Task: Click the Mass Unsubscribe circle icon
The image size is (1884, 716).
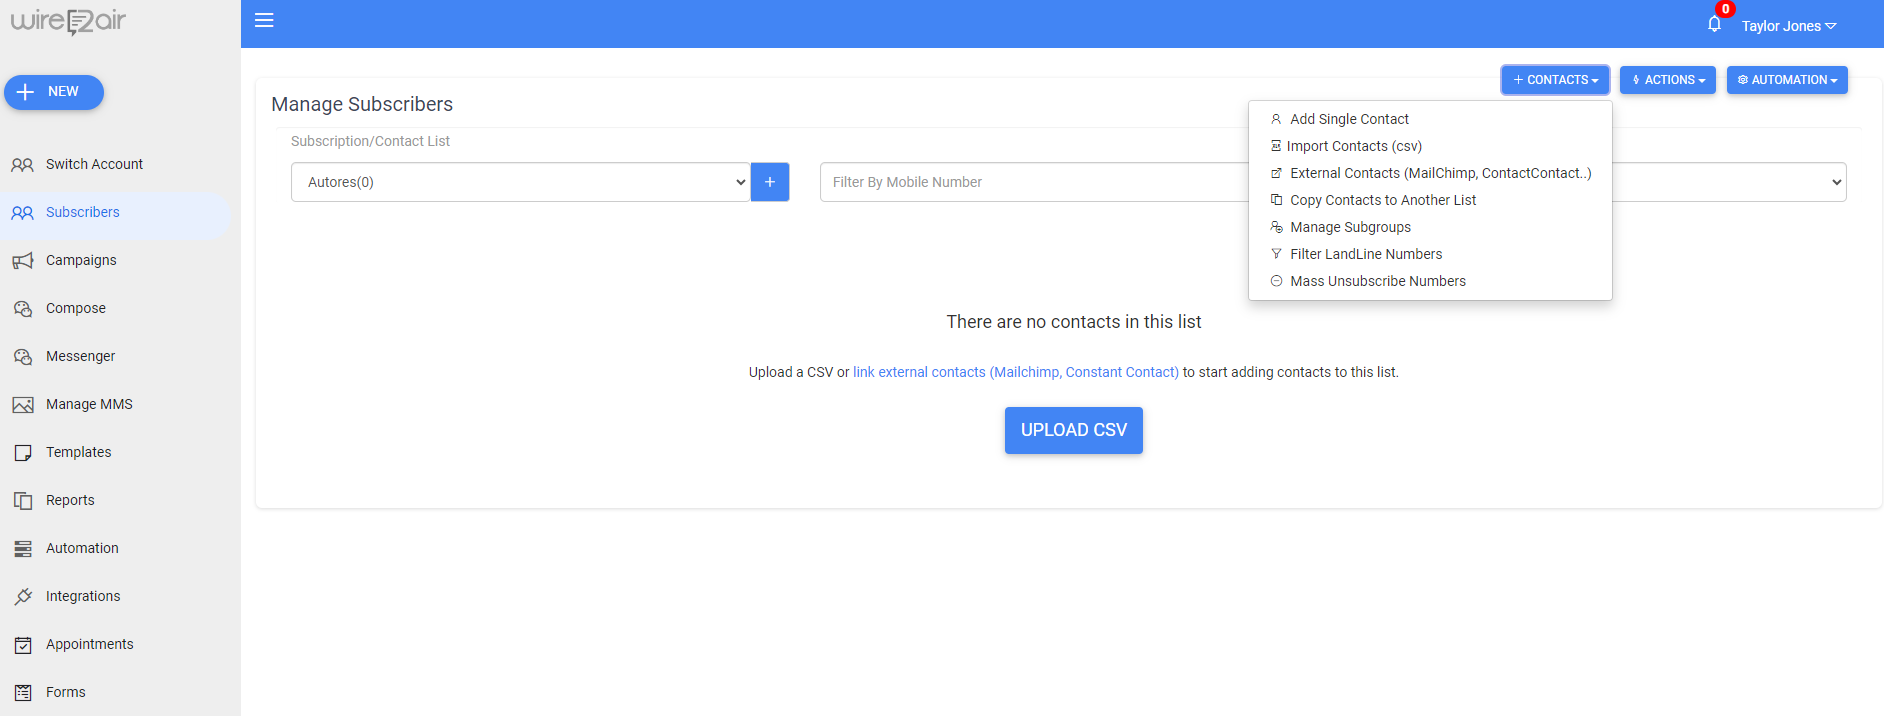Action: coord(1276,281)
